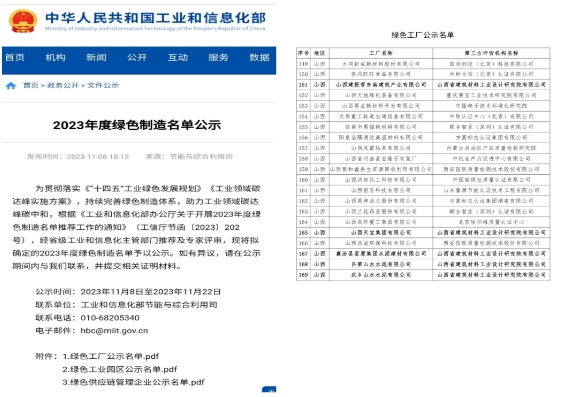Viewport: 582px width, 397px height.
Task: Open attachment 绿色供应链管理企业公示名单.pdf
Action: [133, 382]
